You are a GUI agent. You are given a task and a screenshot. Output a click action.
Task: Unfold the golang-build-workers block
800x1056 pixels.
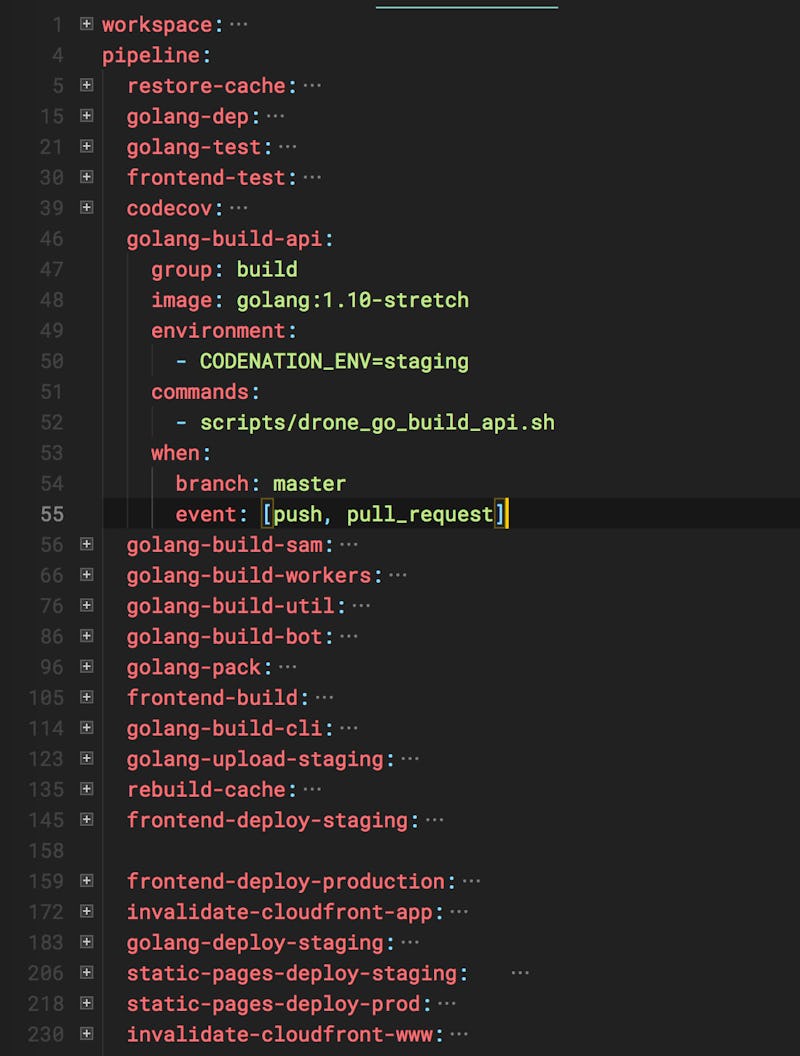(x=86, y=575)
